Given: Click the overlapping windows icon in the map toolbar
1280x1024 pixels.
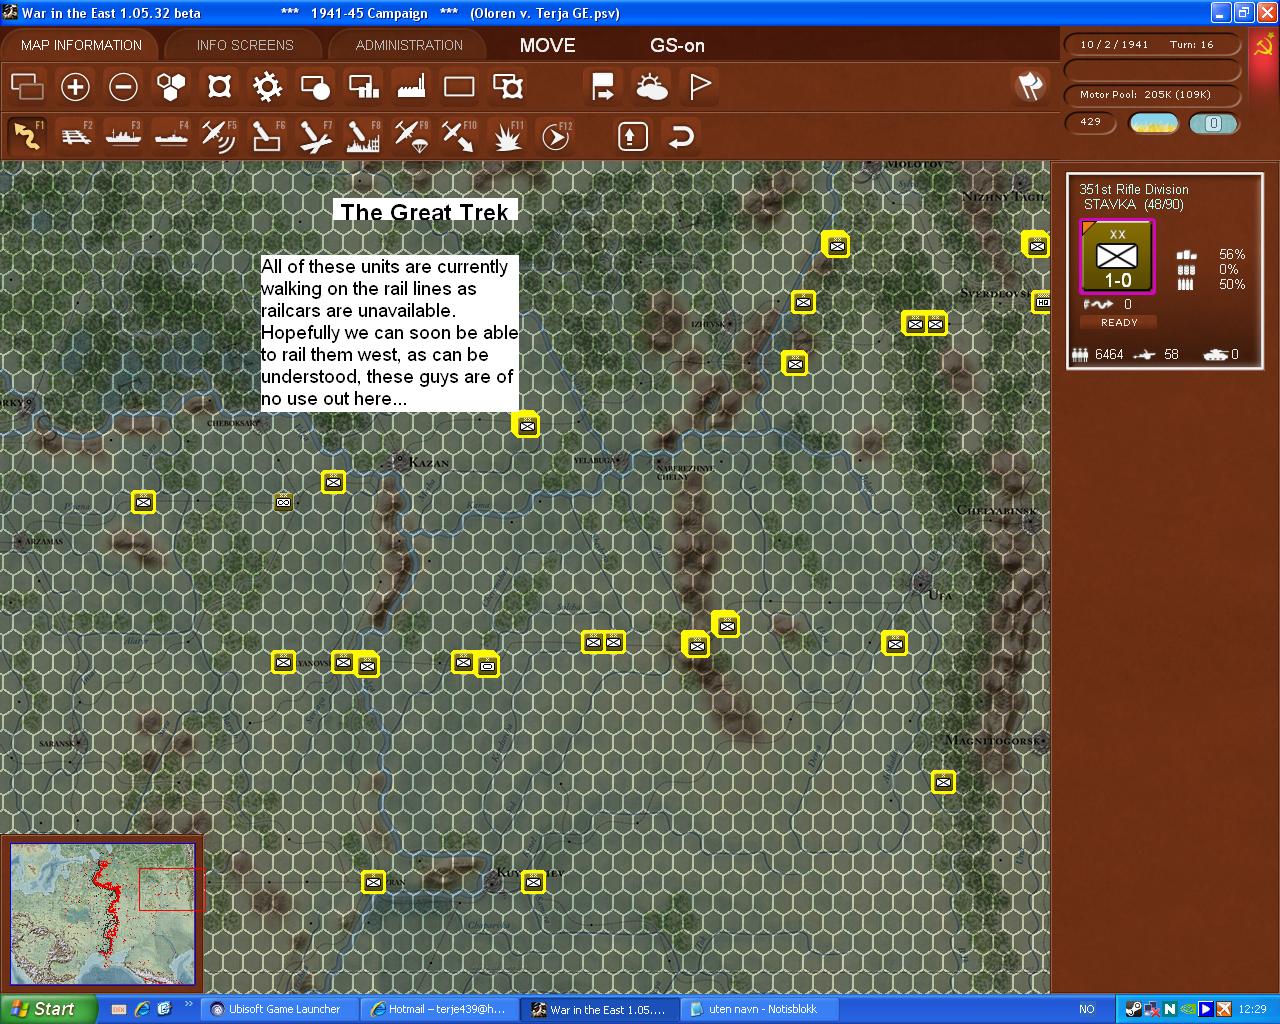Looking at the screenshot, I should 27,87.
